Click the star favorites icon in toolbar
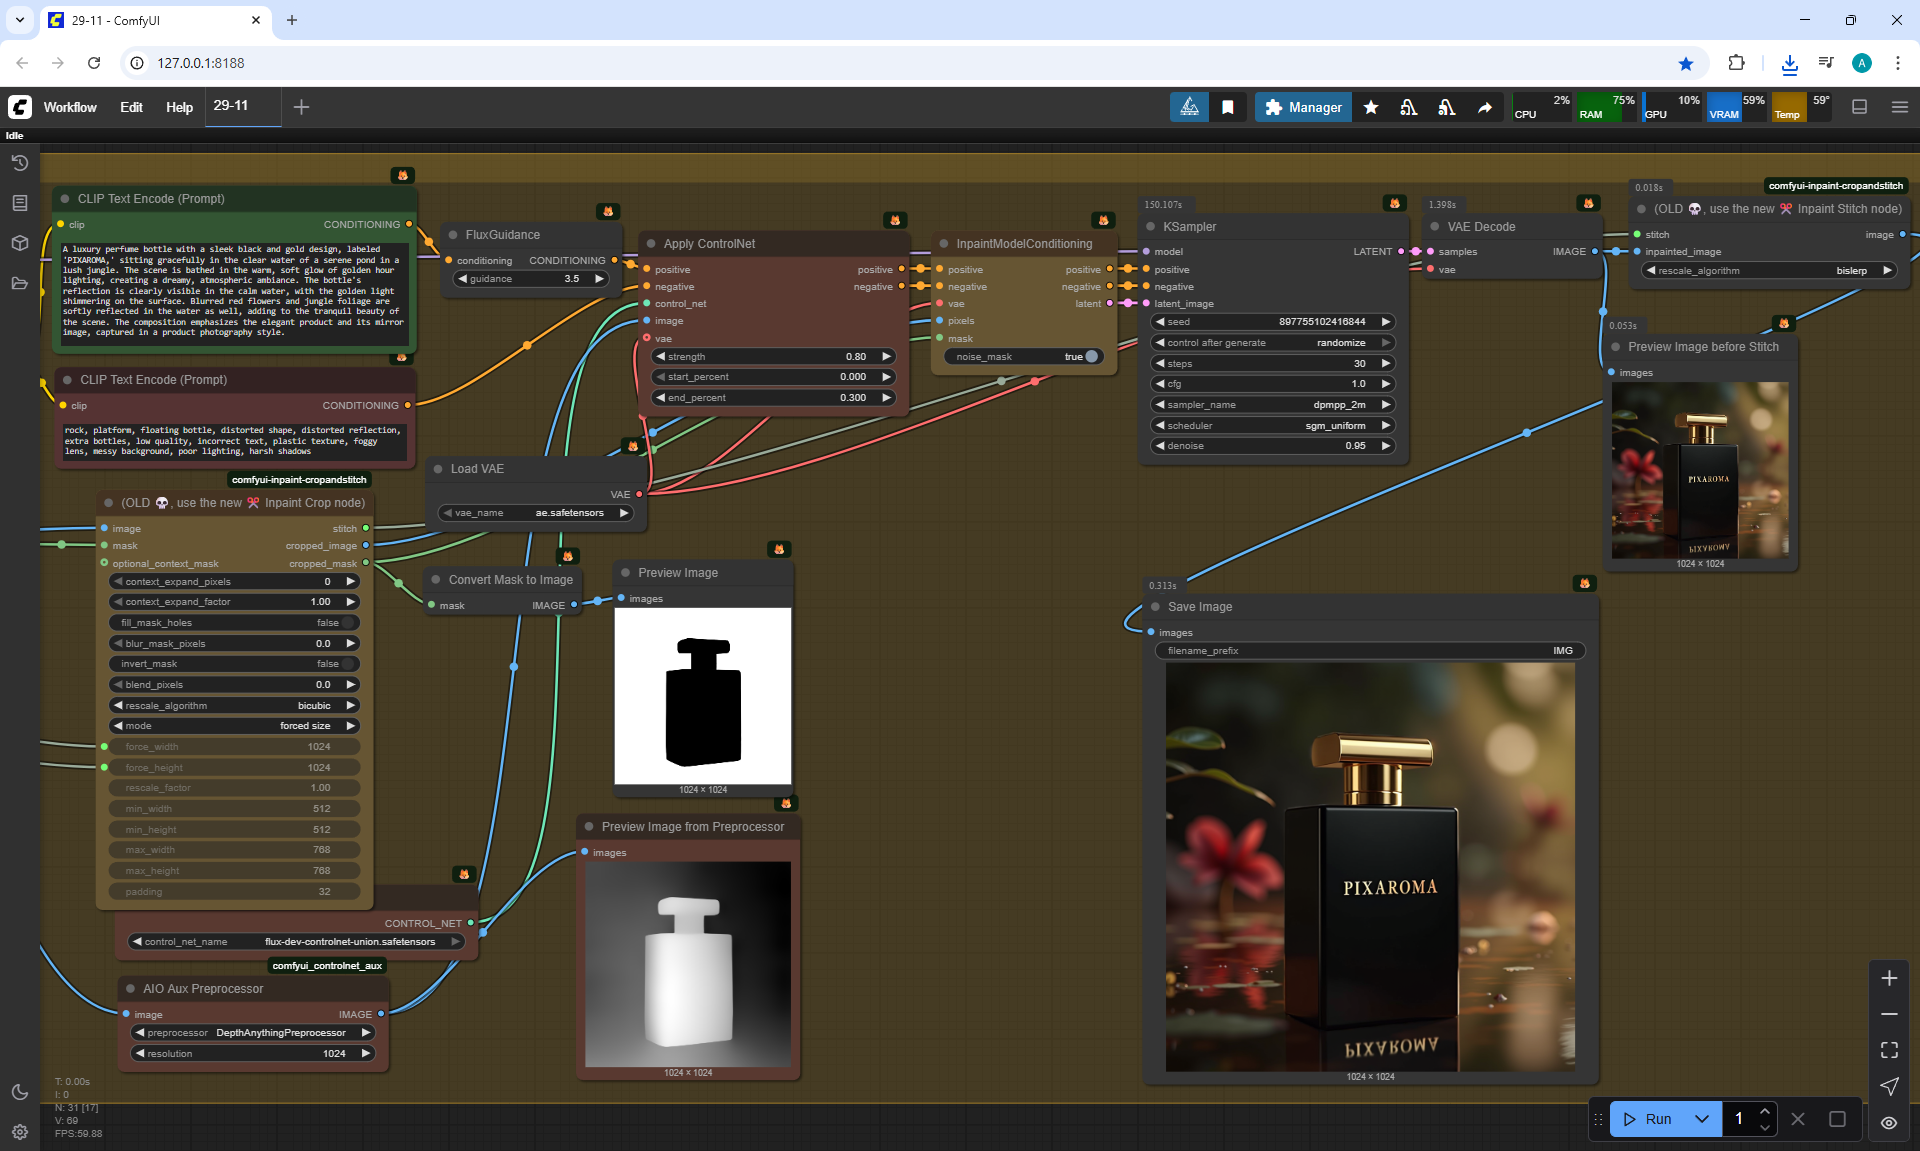This screenshot has height=1151, width=1920. 1371,107
